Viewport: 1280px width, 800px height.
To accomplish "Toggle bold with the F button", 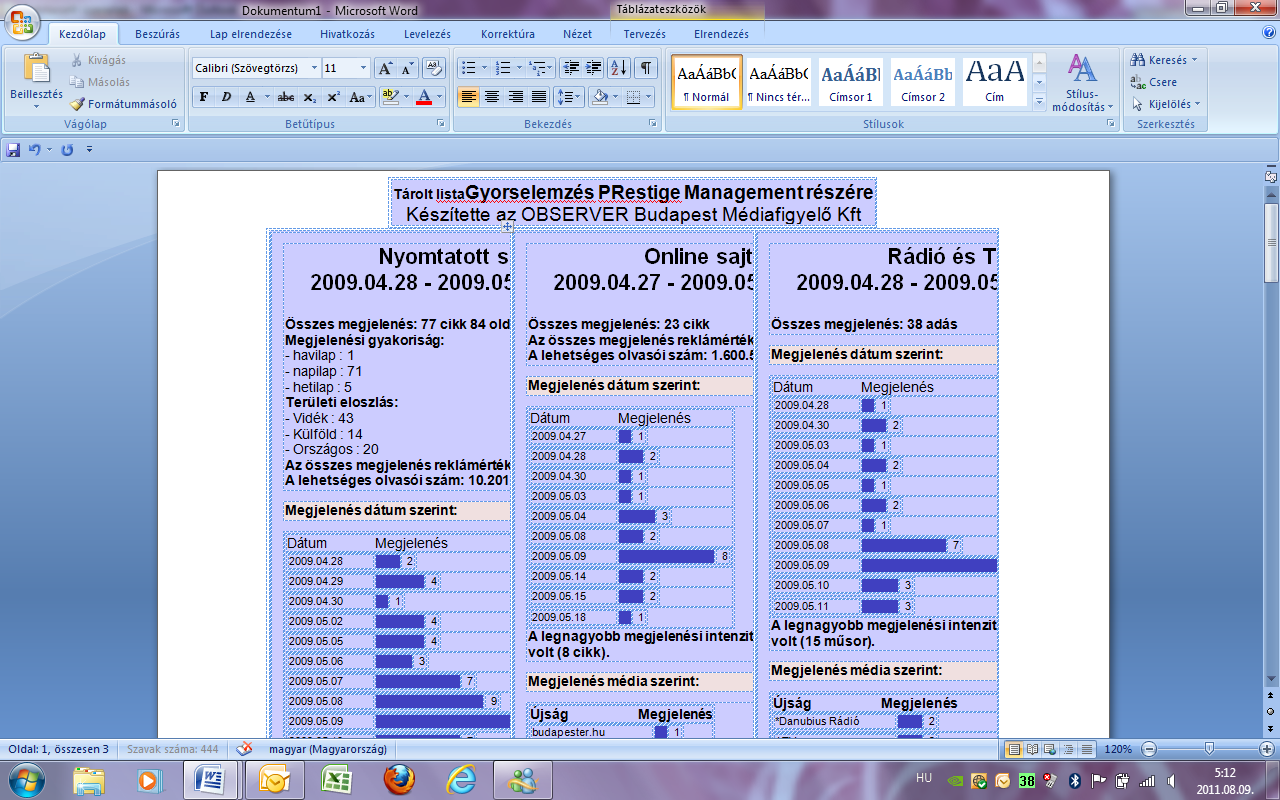I will click(x=204, y=97).
